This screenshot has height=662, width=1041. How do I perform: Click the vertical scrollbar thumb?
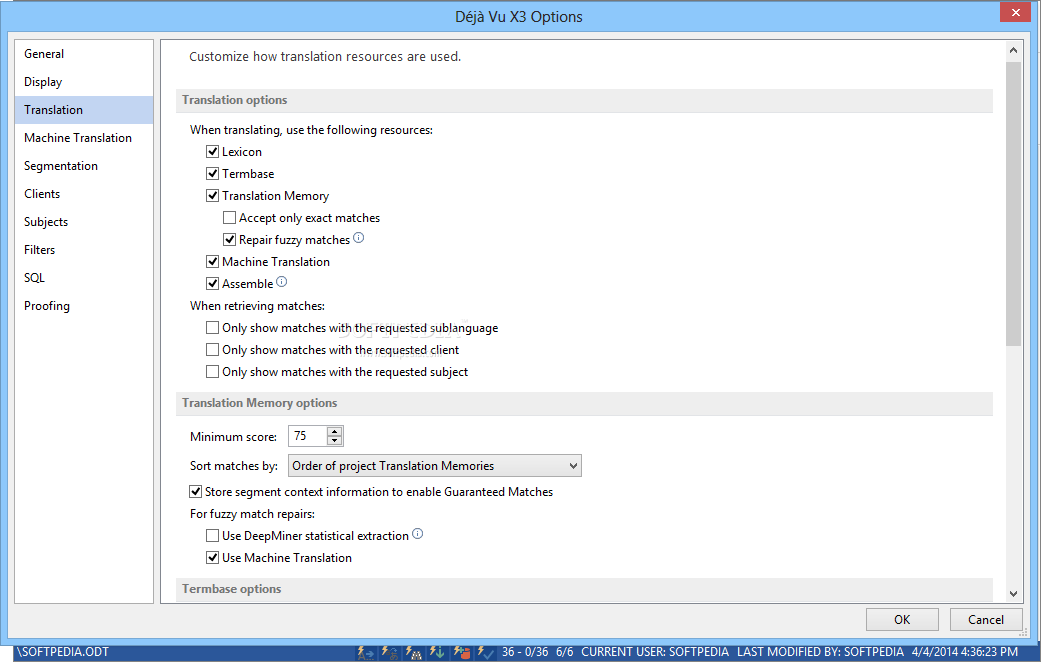[x=1013, y=204]
